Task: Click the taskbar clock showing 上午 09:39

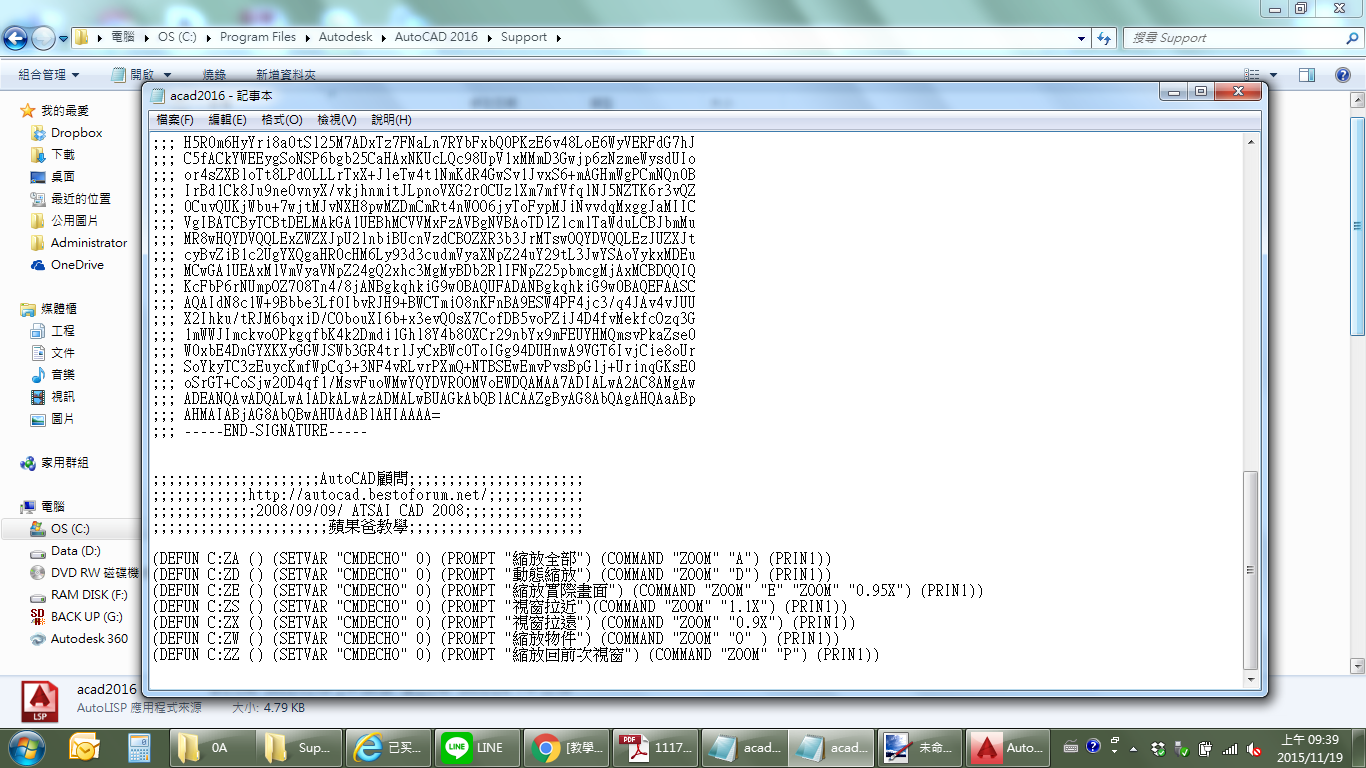Action: click(x=1310, y=747)
